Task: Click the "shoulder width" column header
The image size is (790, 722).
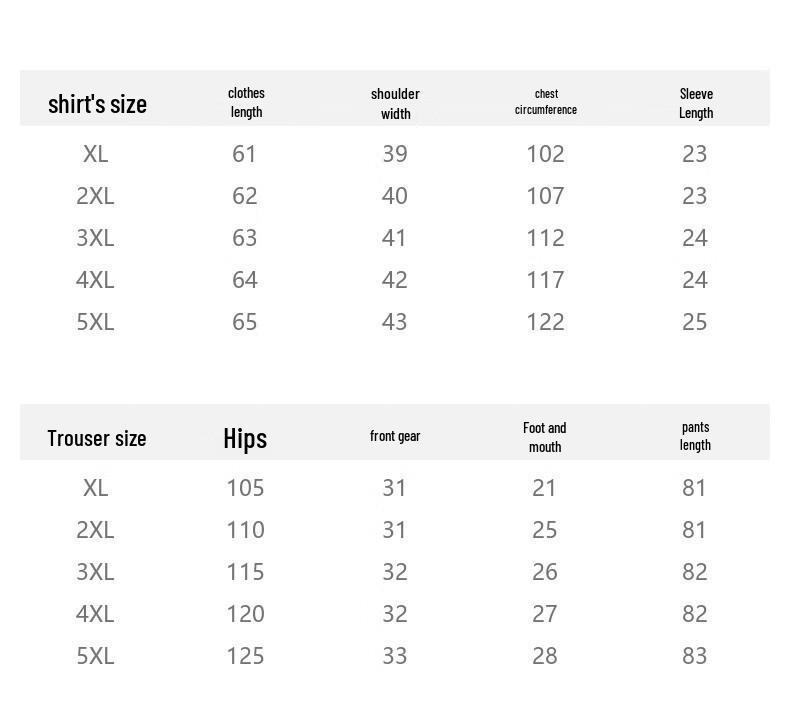Action: pos(395,103)
